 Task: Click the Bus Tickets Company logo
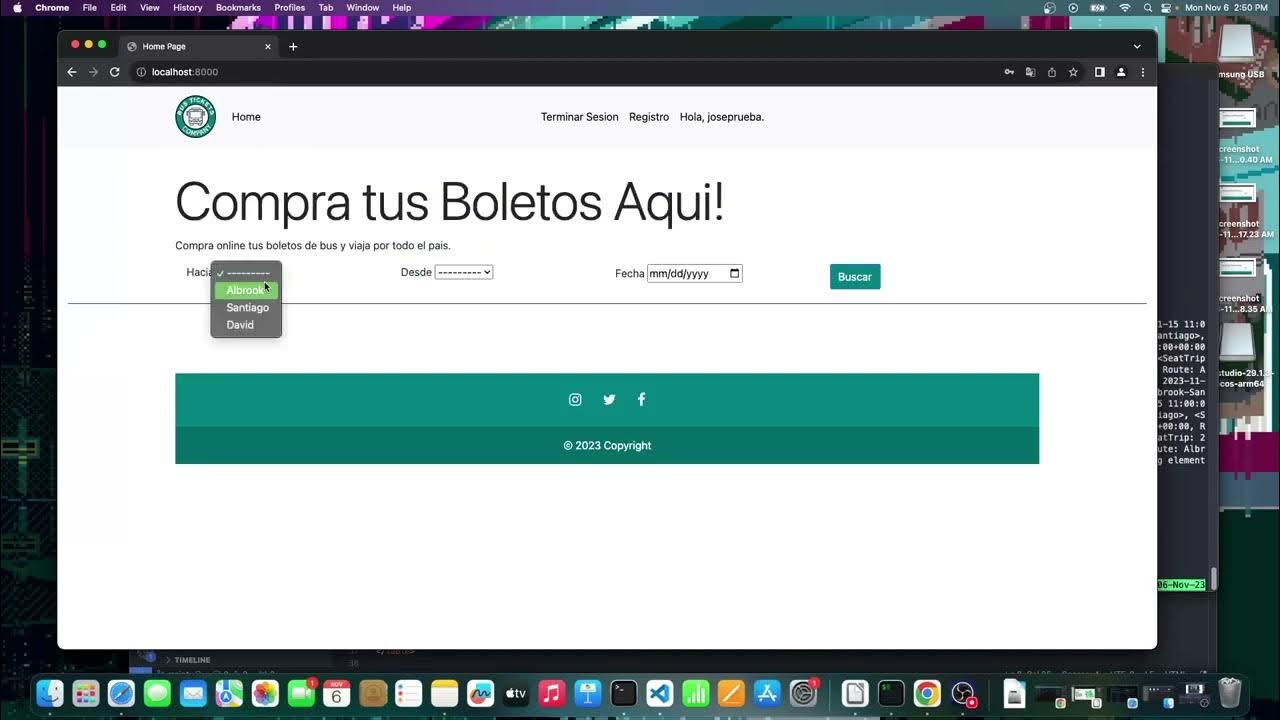coord(195,117)
